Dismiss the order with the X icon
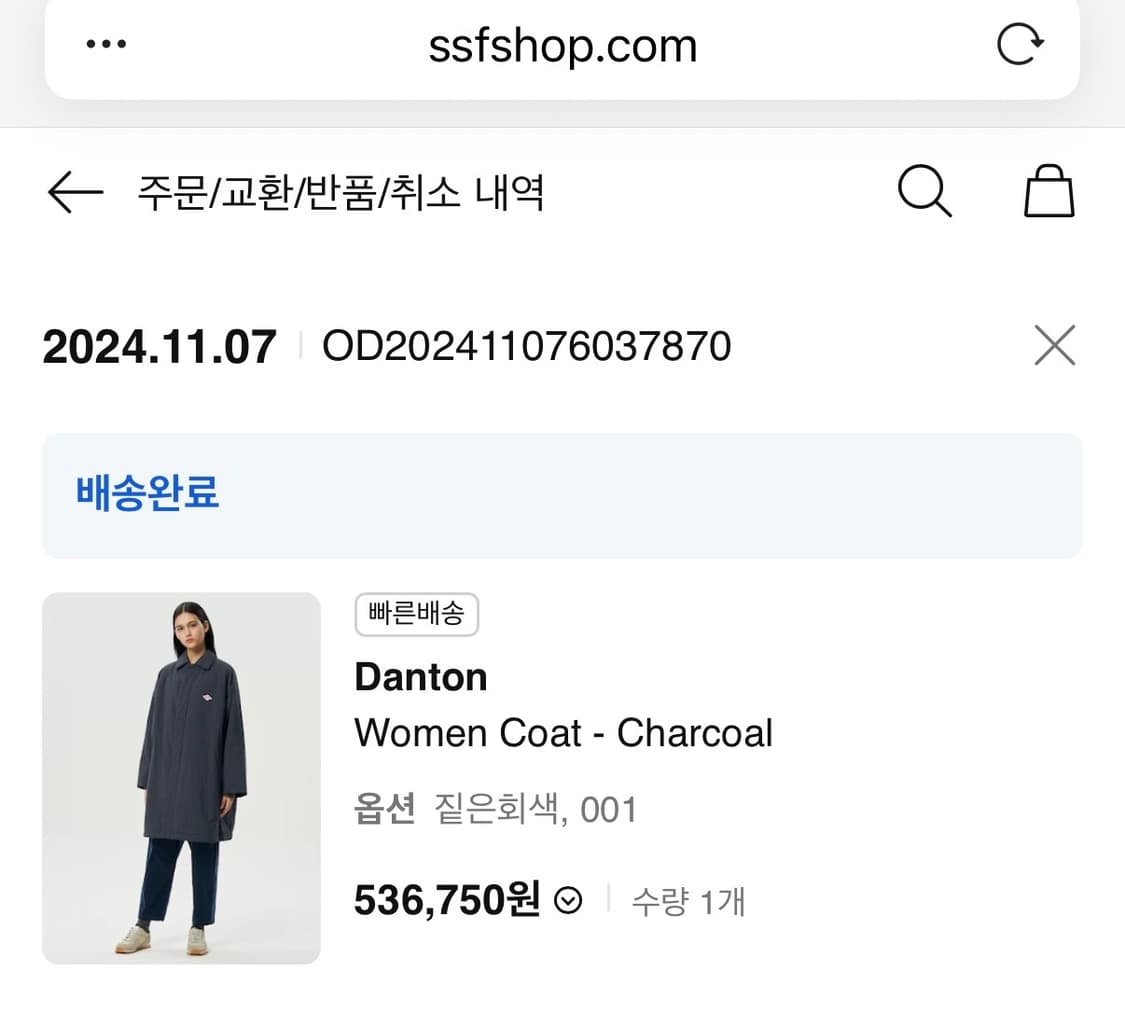 (x=1054, y=346)
